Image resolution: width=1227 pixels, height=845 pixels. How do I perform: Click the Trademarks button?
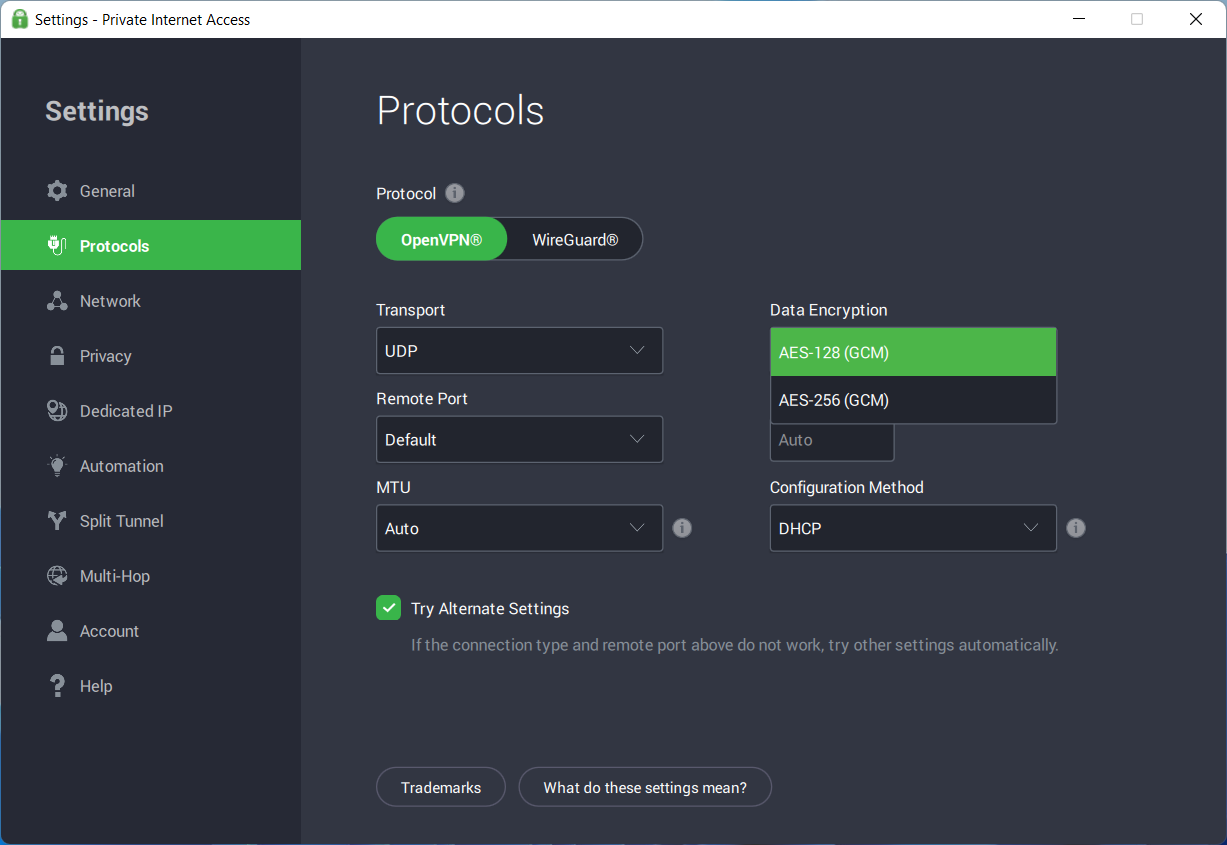[x=440, y=788]
